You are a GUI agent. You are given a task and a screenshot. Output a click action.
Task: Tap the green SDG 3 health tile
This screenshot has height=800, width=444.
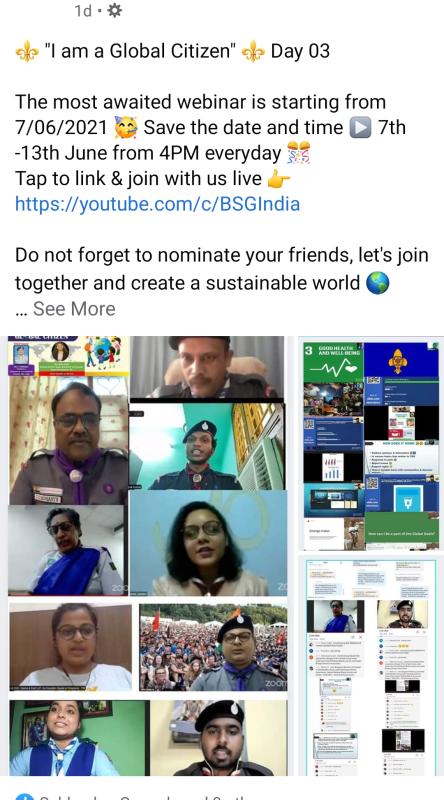coord(333,362)
